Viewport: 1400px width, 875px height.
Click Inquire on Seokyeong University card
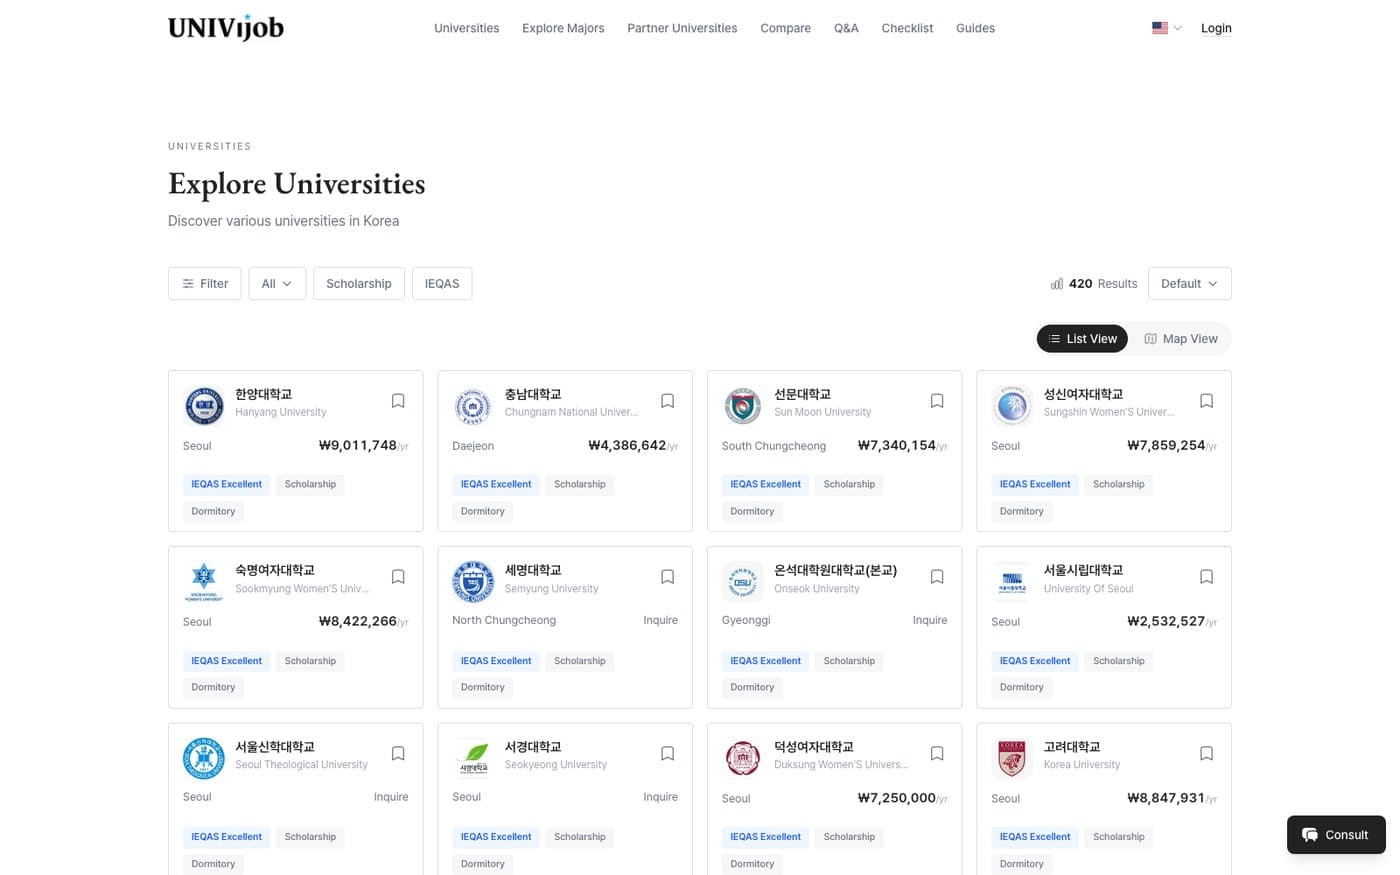660,797
